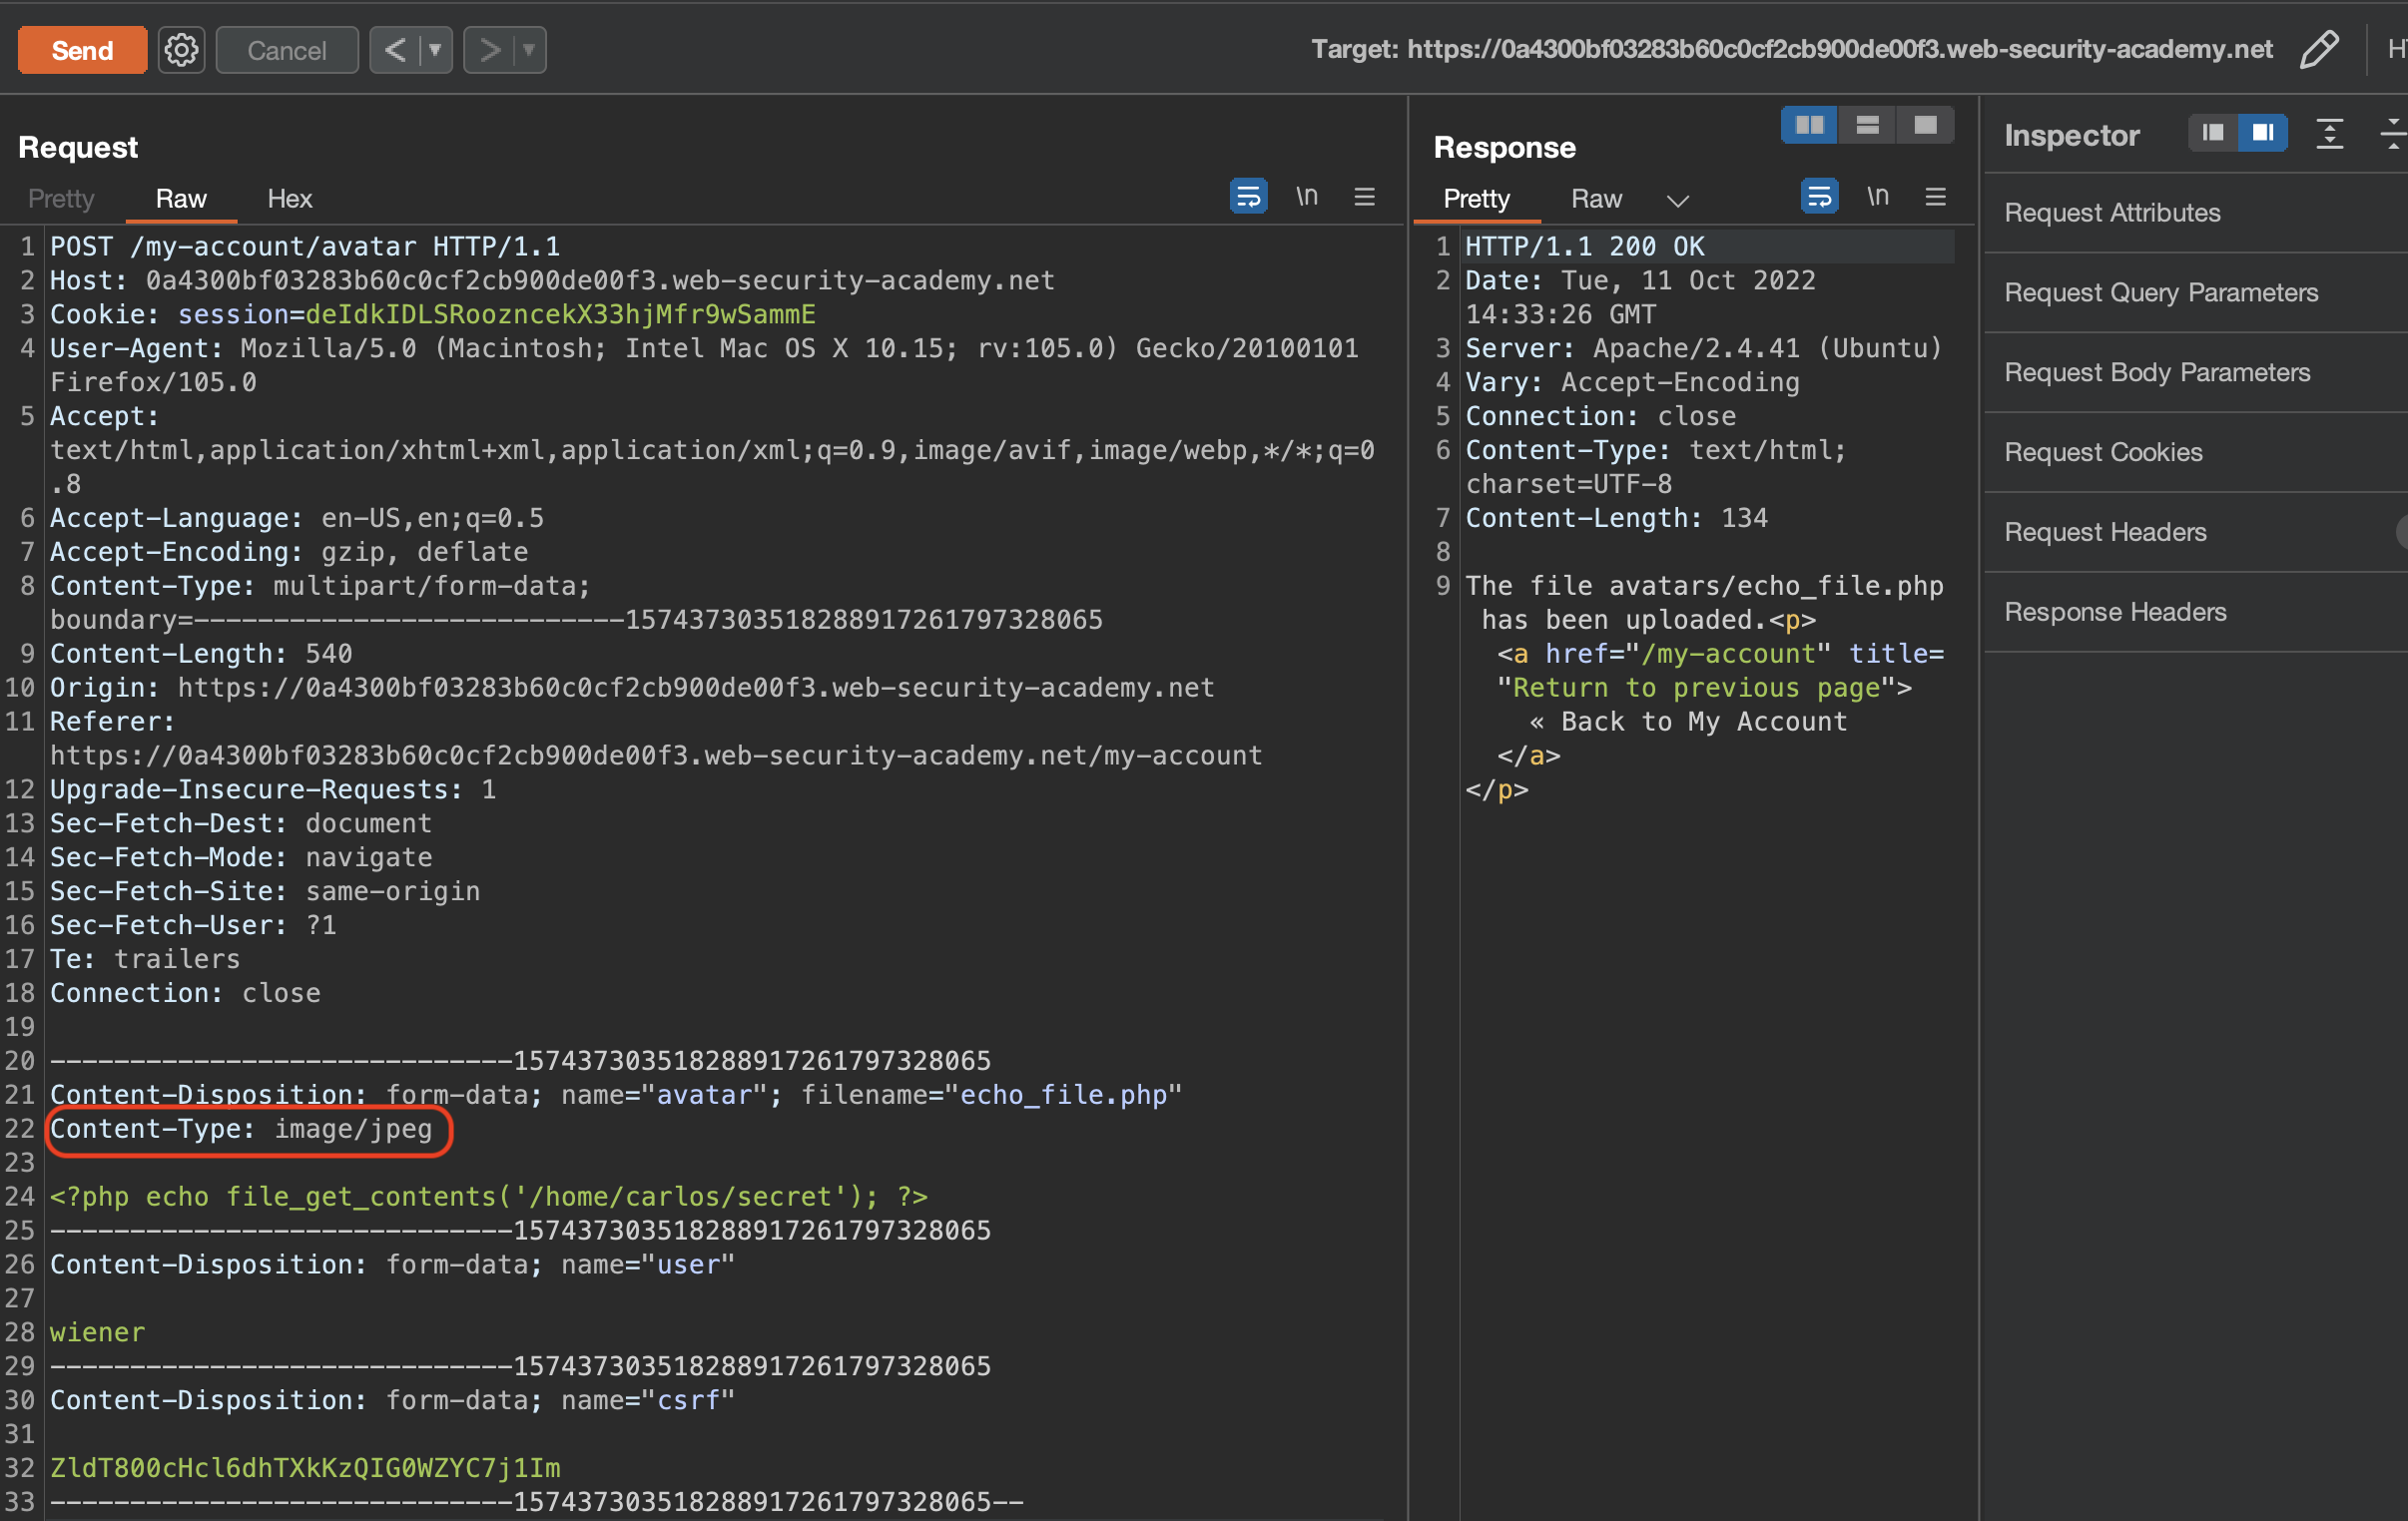Toggle word wrap in the Response panel
This screenshot has height=1521, width=2408.
1819,197
